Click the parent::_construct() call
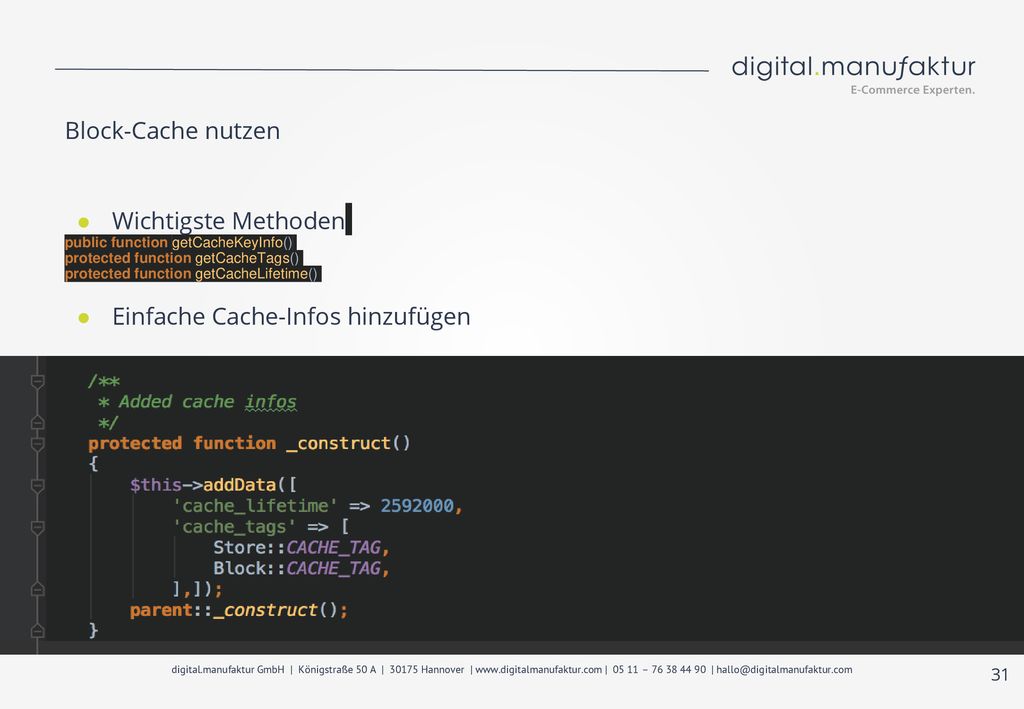This screenshot has width=1024, height=709. click(238, 610)
